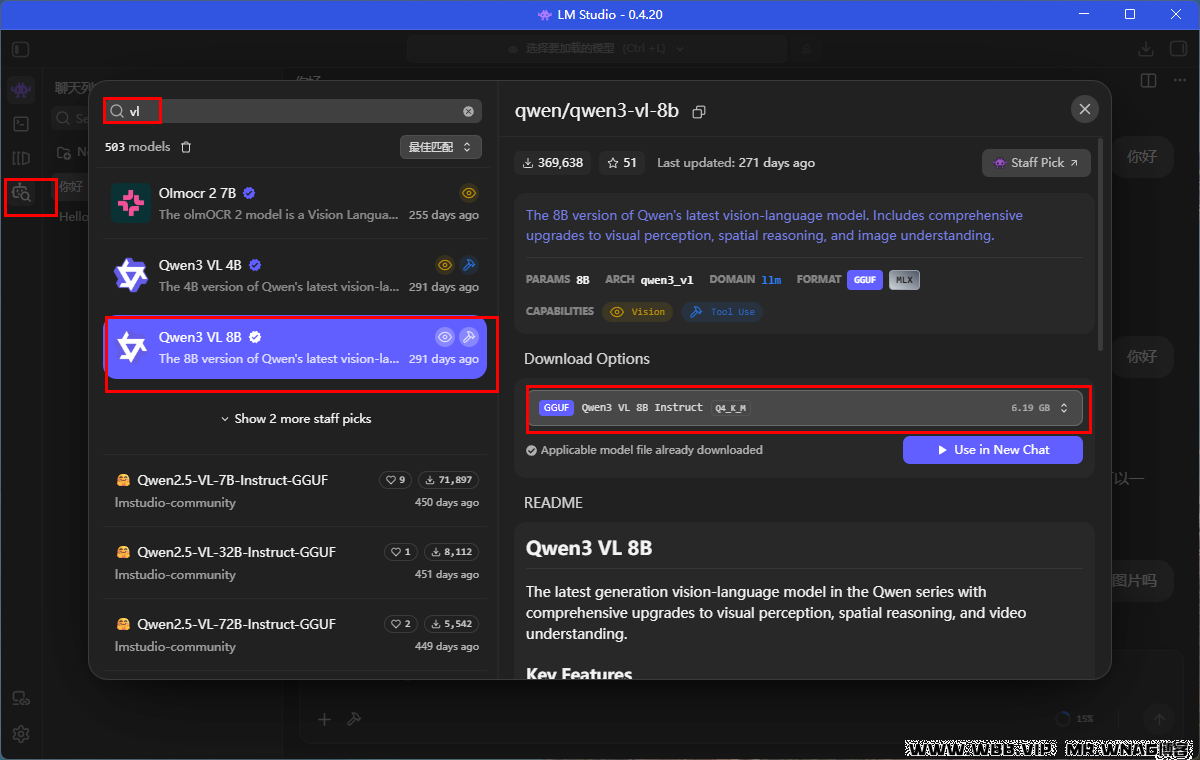Click Last updated: 271 days ago
This screenshot has width=1200, height=760.
pyautogui.click(x=736, y=163)
